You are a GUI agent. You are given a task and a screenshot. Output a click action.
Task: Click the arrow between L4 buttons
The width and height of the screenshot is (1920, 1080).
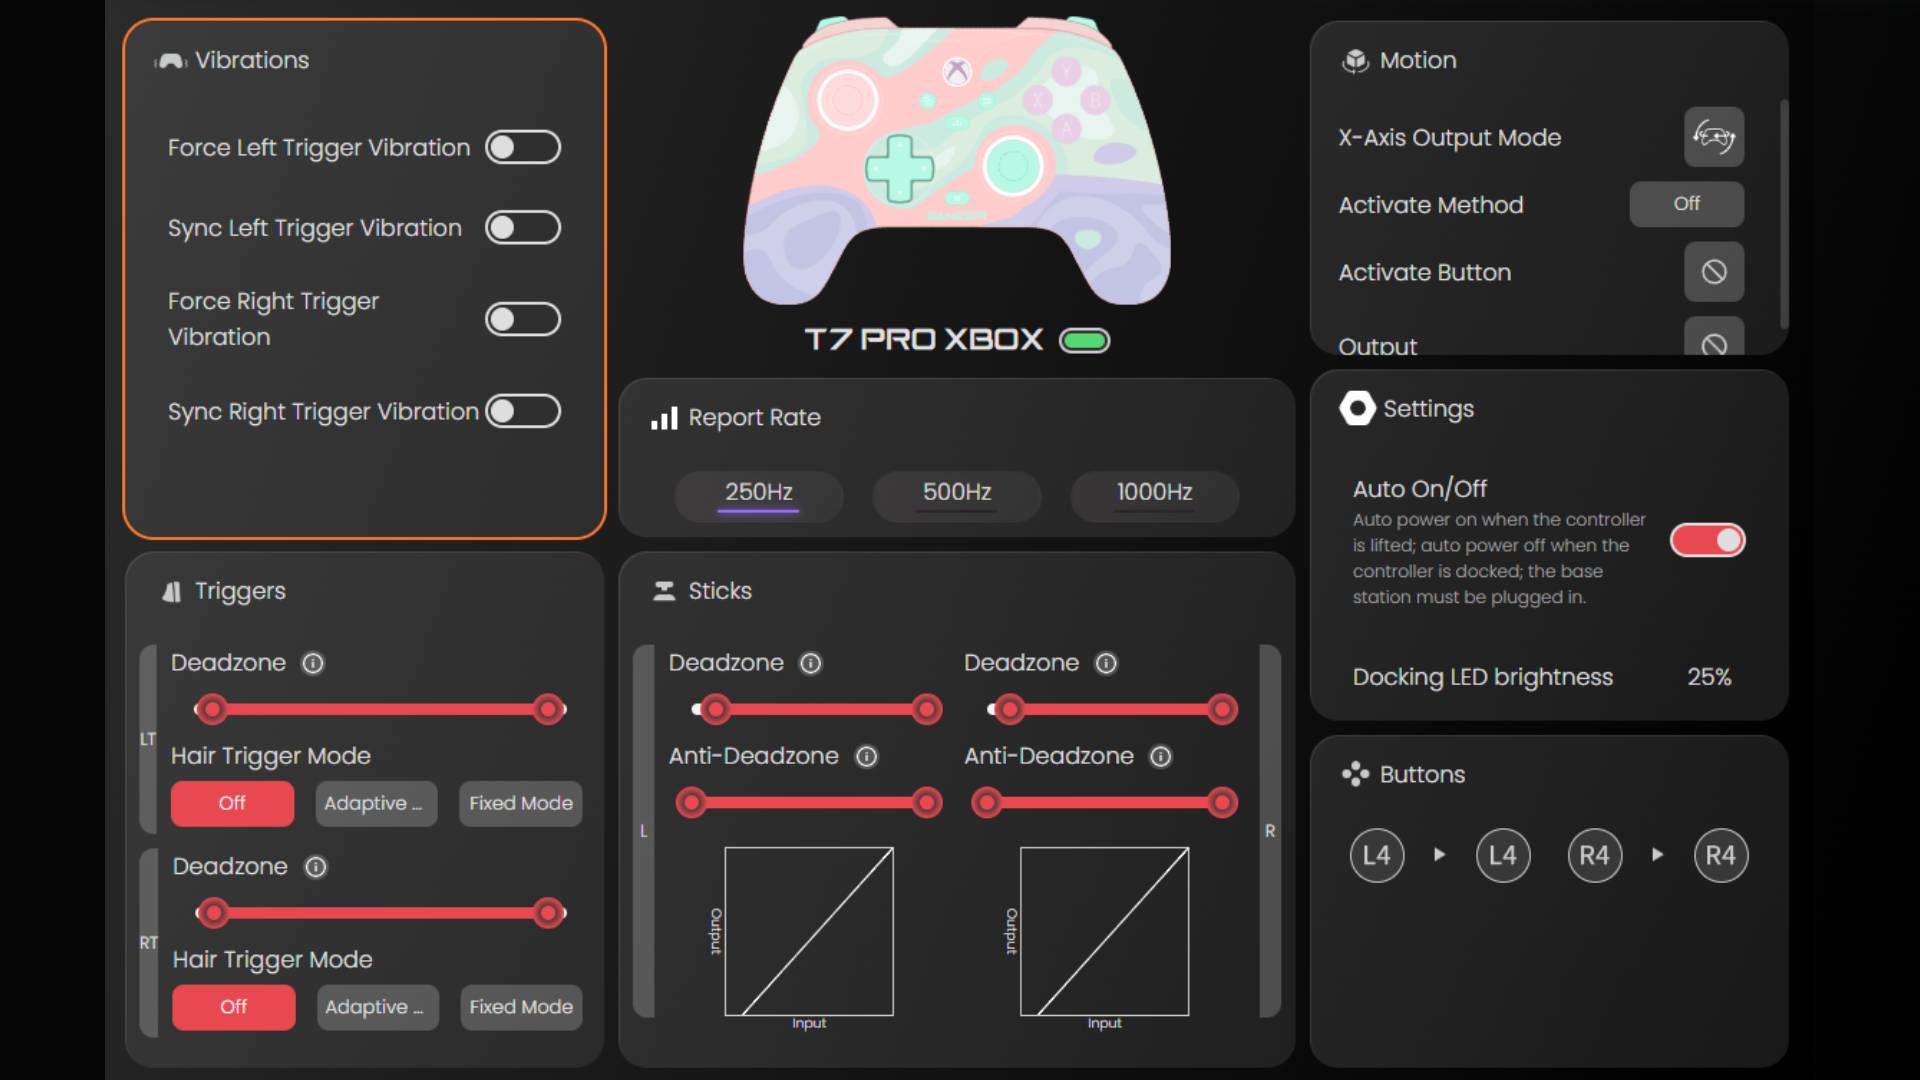coord(1440,855)
